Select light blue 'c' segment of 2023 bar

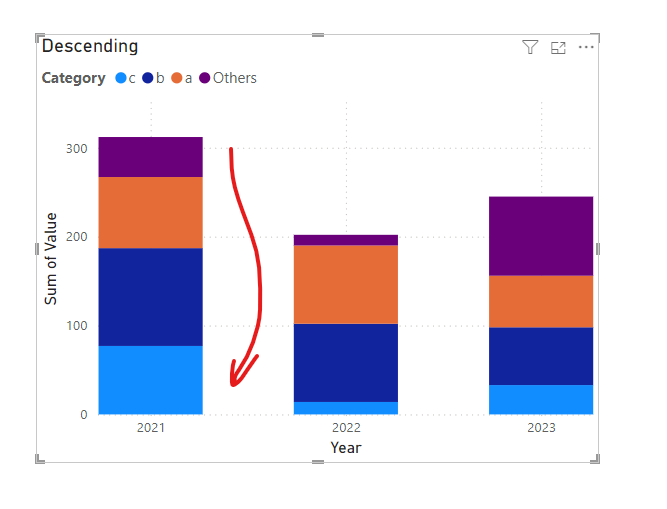coord(541,400)
